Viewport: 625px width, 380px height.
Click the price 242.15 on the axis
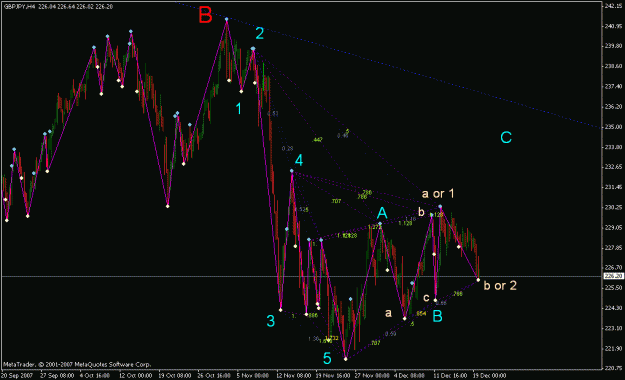(x=614, y=6)
